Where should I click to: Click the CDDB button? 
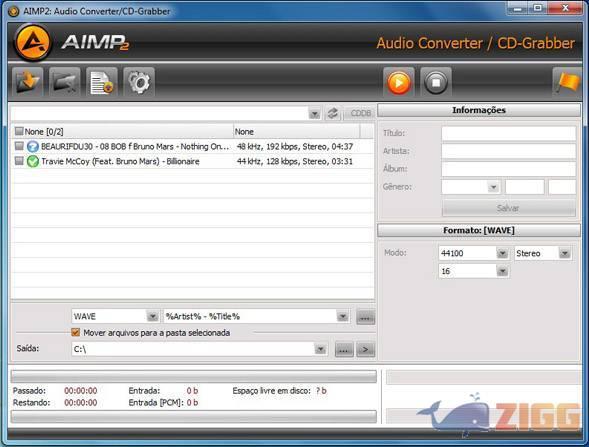360,113
